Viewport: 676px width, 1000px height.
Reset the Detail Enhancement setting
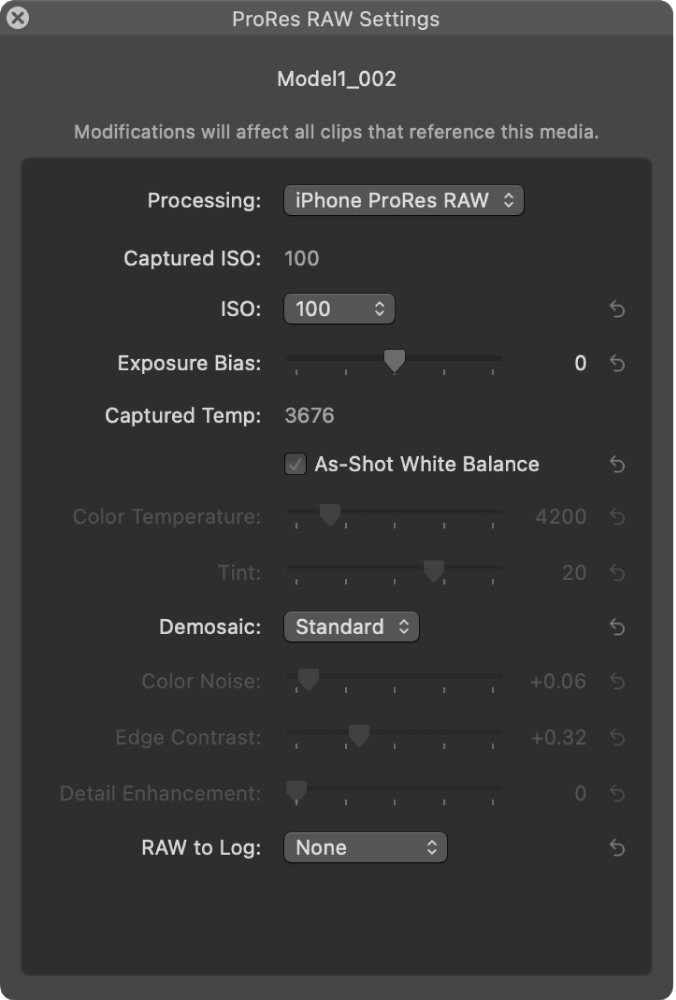tap(616, 793)
